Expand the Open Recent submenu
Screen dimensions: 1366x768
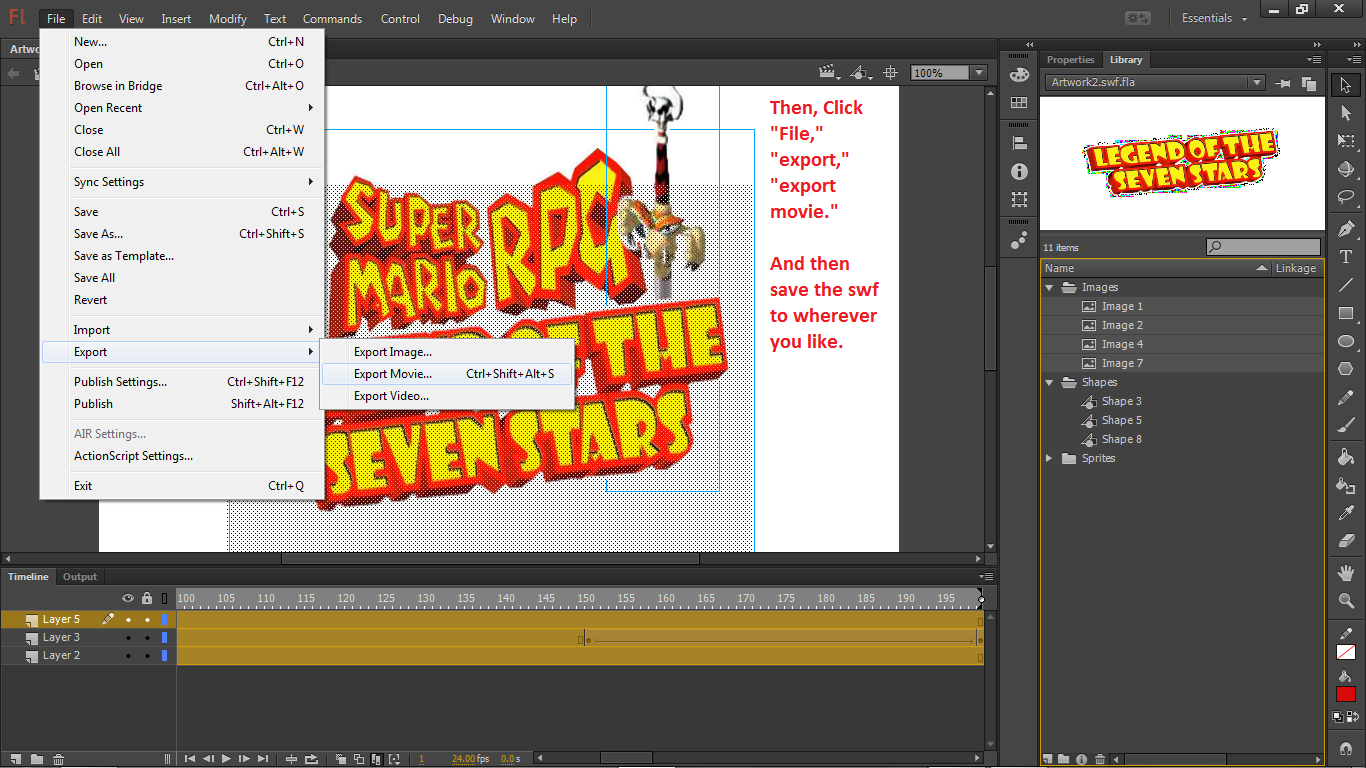coord(182,108)
